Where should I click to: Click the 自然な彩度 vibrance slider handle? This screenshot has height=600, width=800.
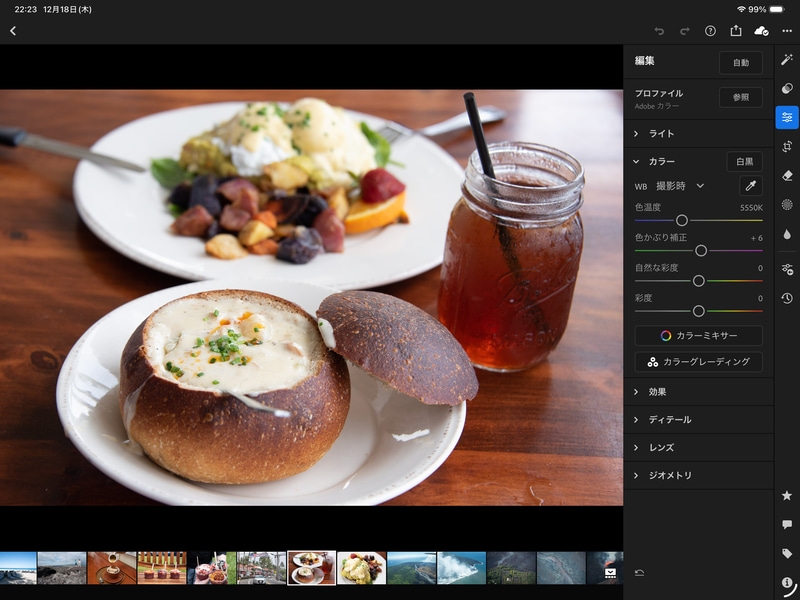[698, 281]
